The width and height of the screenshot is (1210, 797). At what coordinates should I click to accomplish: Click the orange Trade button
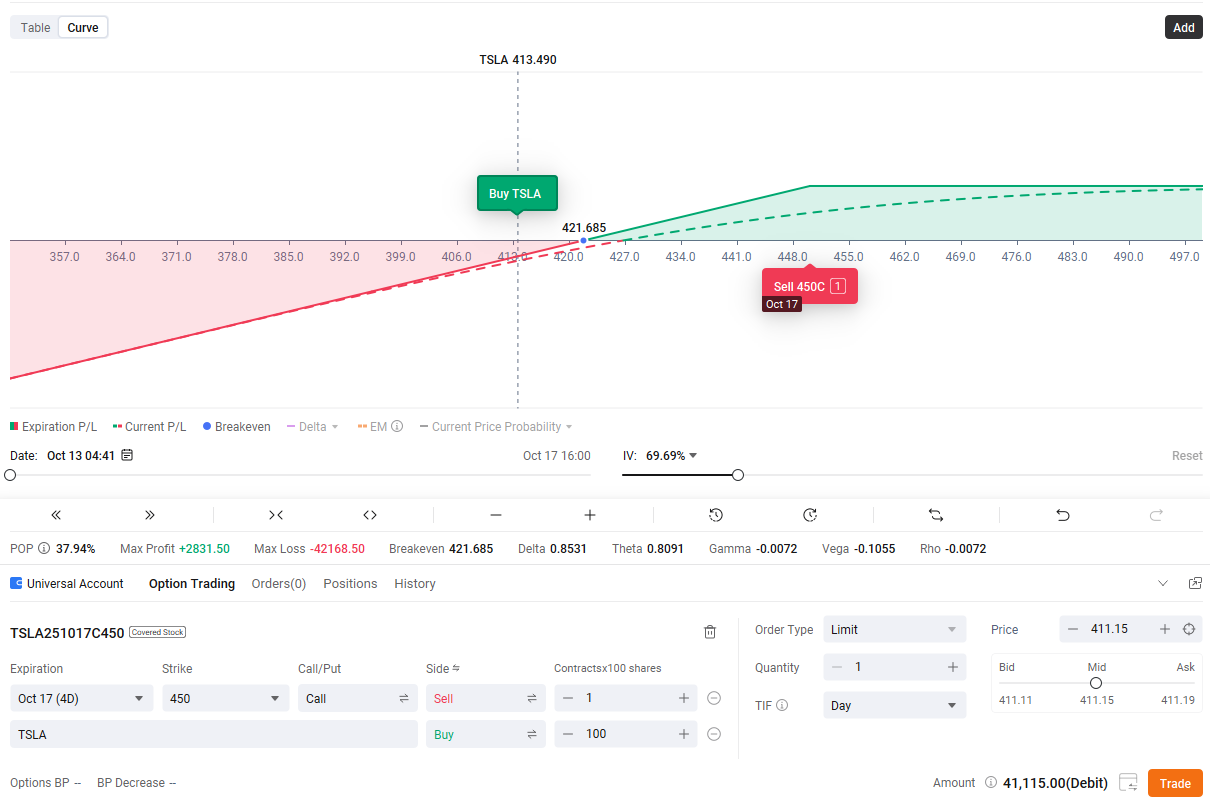click(1175, 783)
